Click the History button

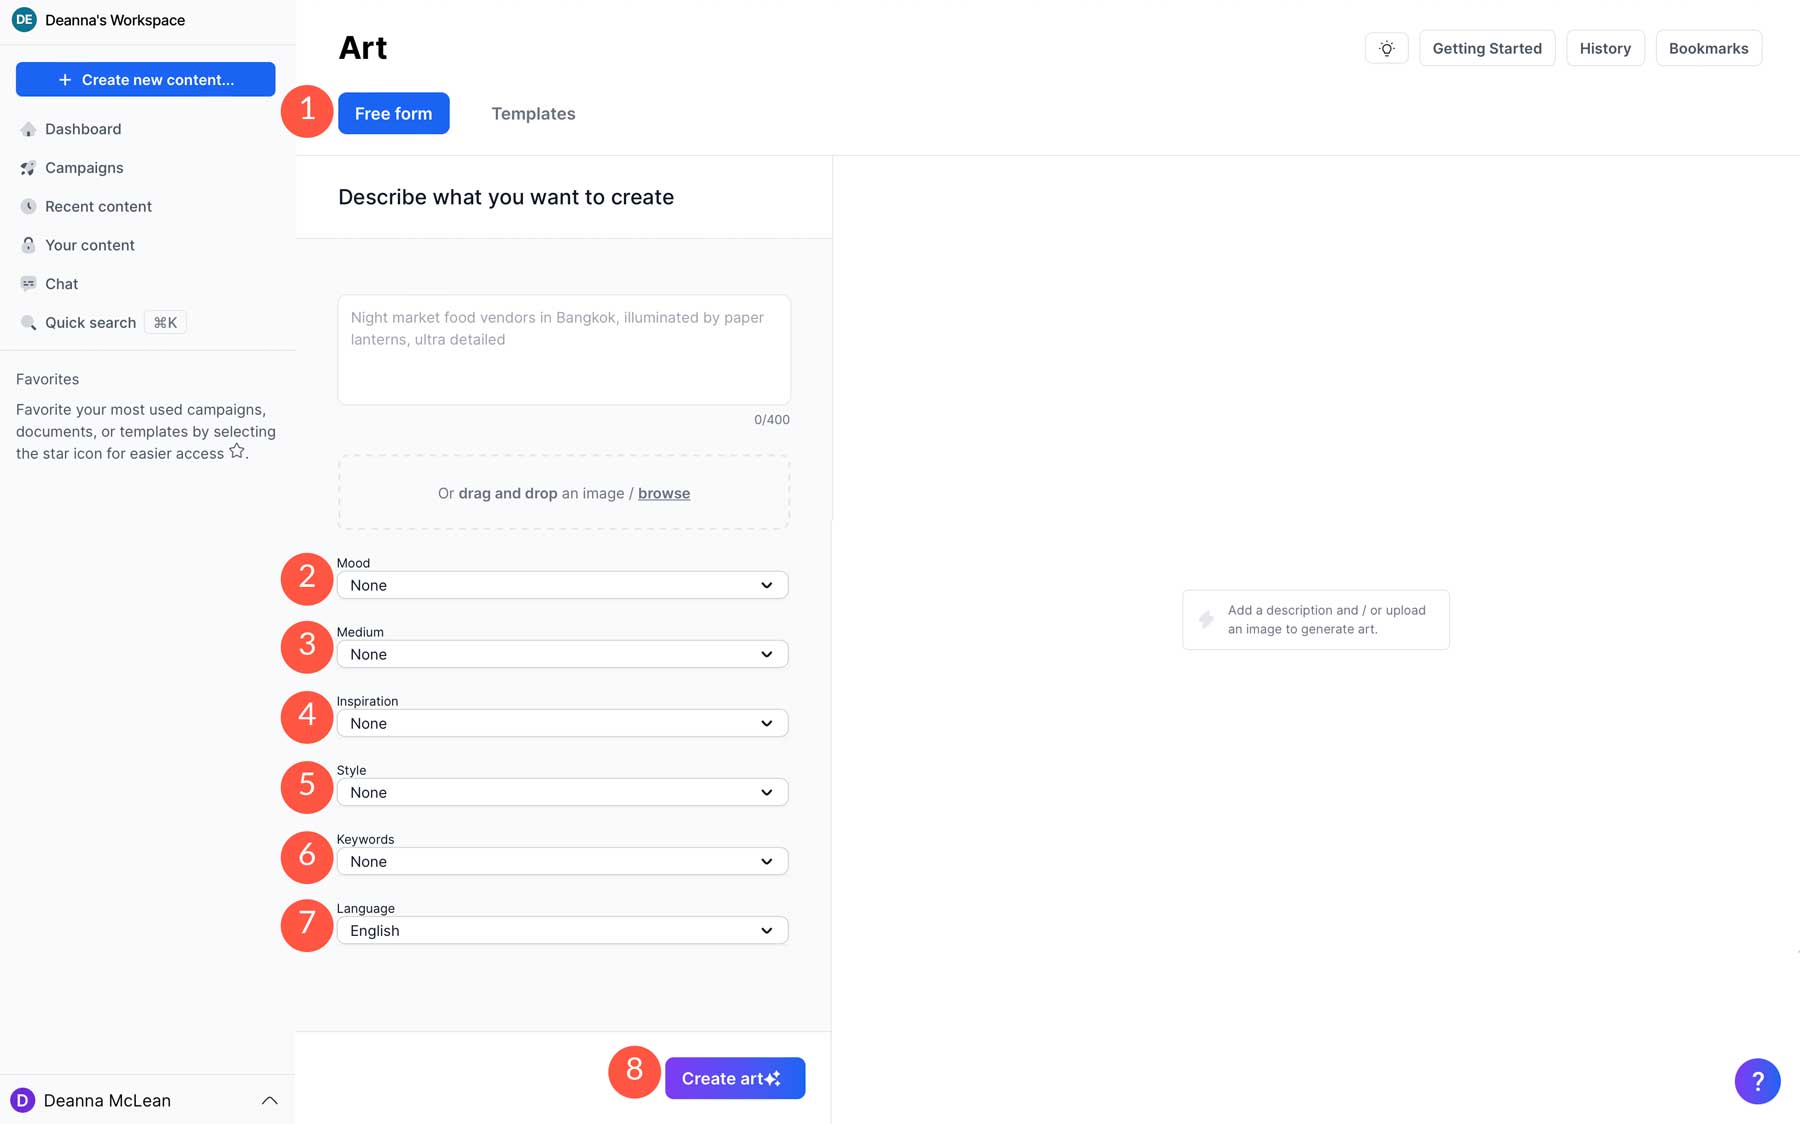[1605, 48]
